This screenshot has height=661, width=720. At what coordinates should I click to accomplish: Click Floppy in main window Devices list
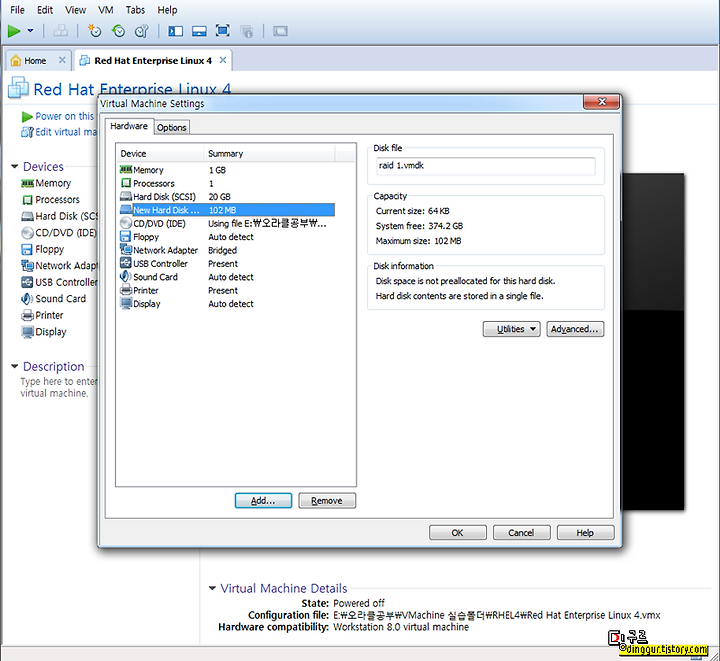pos(43,249)
